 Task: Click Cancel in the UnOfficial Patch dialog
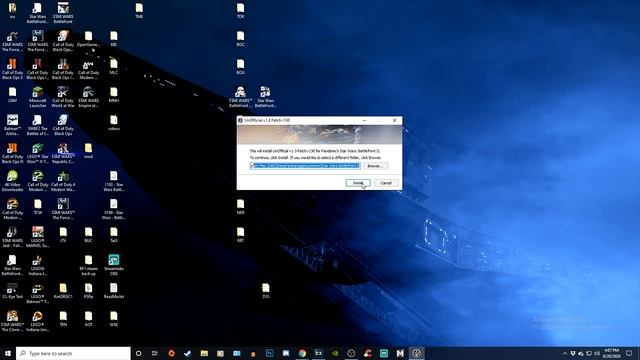tap(386, 183)
